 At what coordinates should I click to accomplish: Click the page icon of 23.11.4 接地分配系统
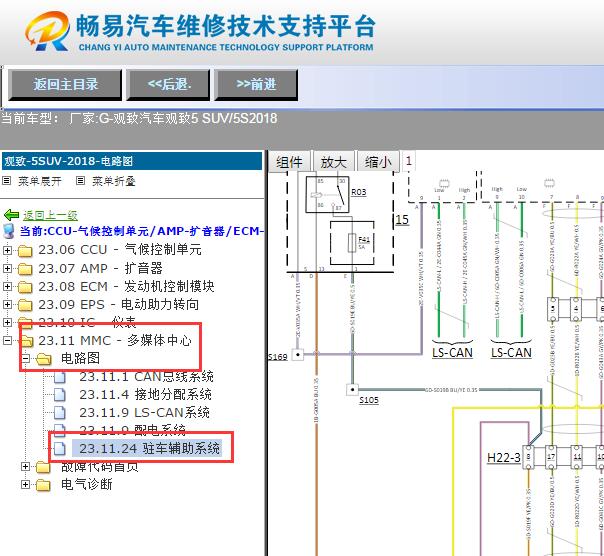pos(60,395)
